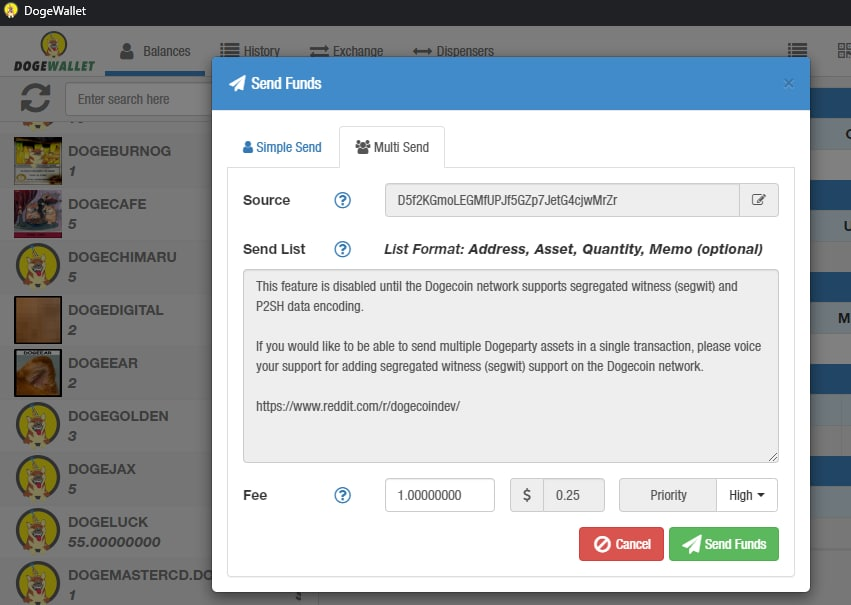This screenshot has width=851, height=605.
Task: Select the DOGECHIMARU asset icon
Action: pos(38,266)
